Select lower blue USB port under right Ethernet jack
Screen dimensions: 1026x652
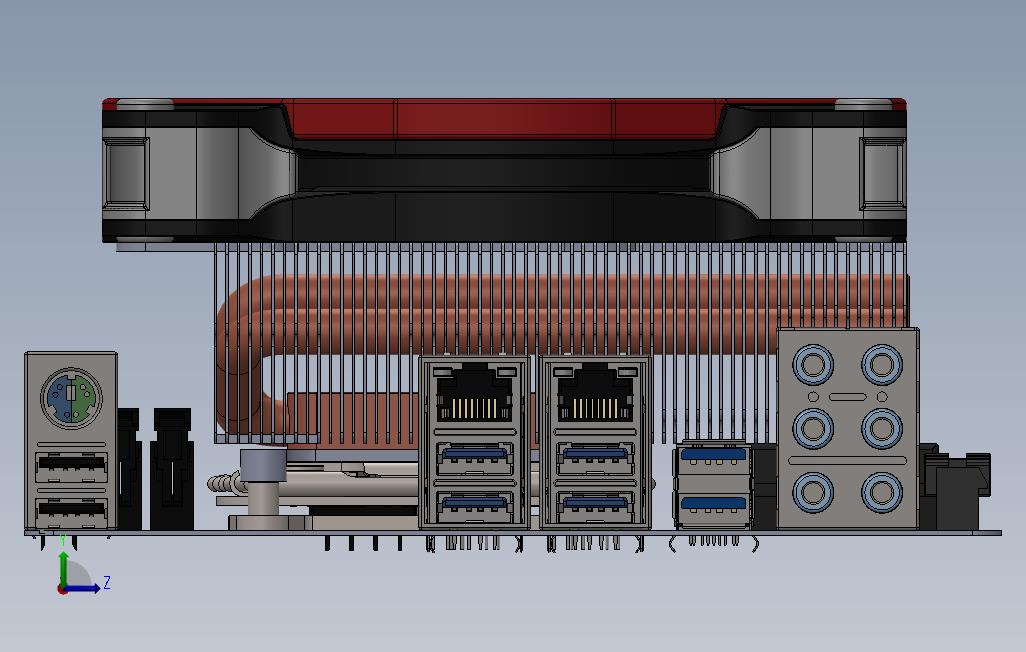click(595, 507)
